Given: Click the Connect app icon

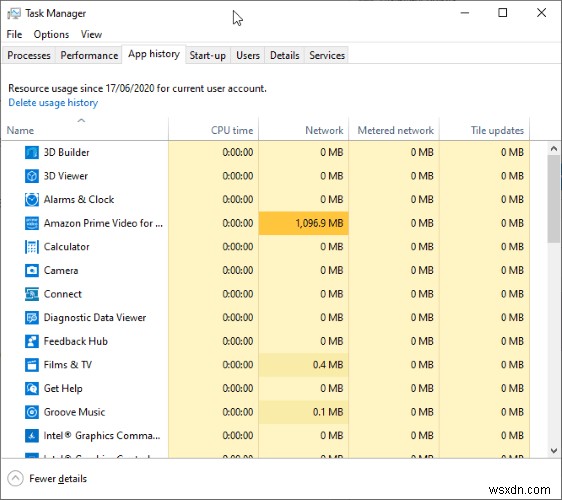Looking at the screenshot, I should [x=32, y=294].
